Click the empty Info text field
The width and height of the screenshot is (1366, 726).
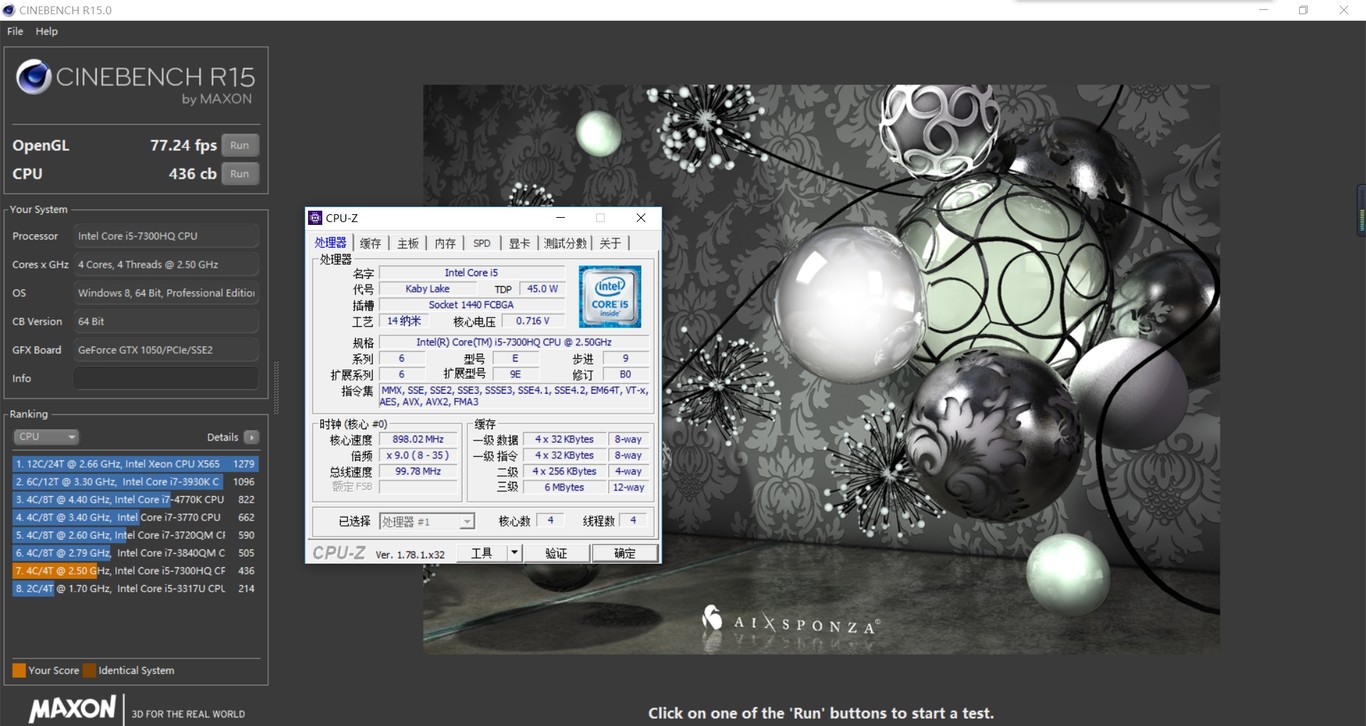[x=165, y=378]
